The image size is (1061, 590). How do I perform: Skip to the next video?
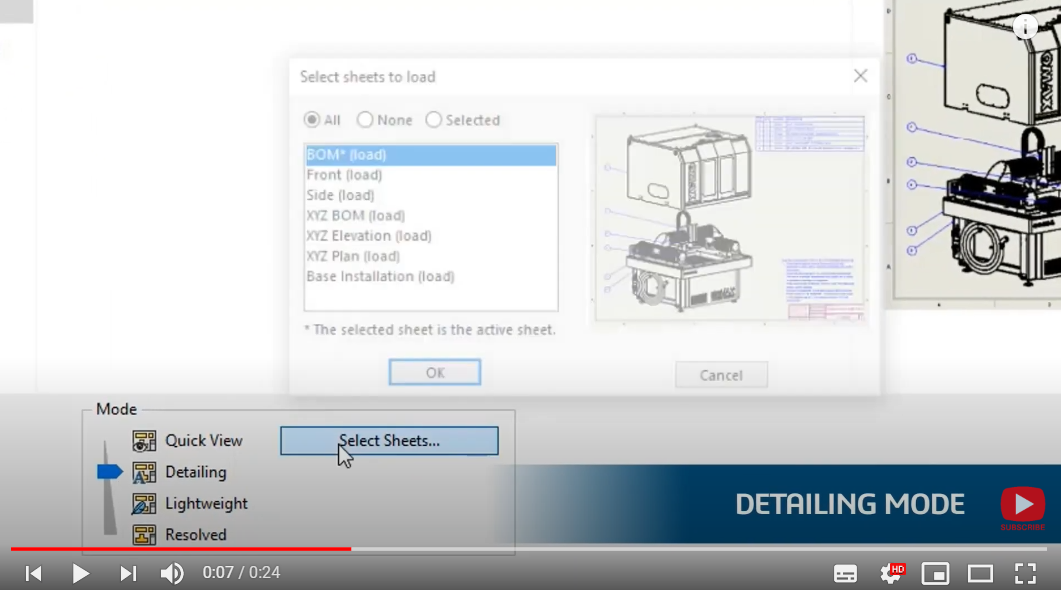click(x=127, y=573)
